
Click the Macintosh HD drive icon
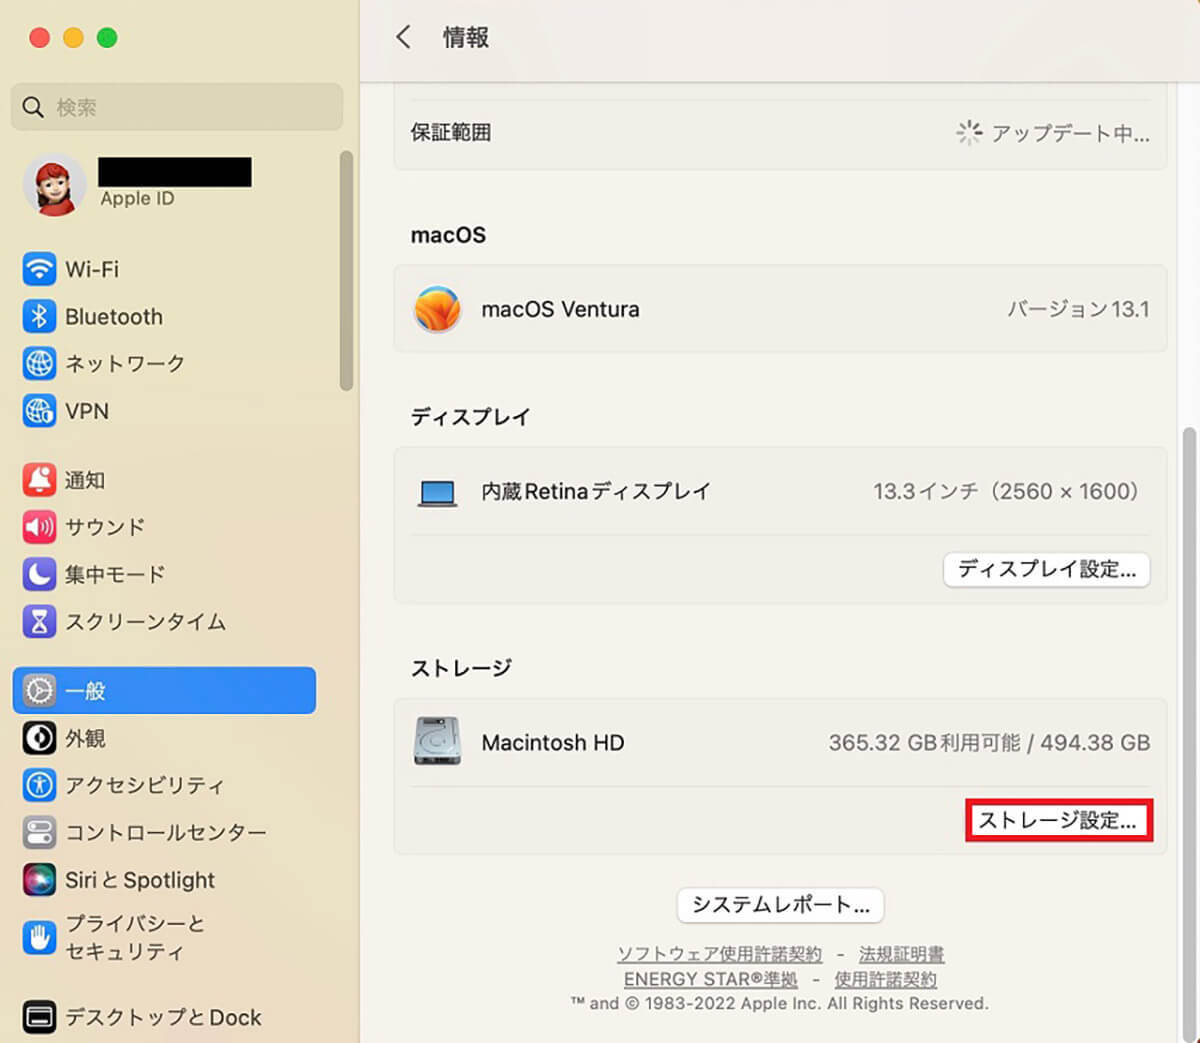pyautogui.click(x=438, y=742)
